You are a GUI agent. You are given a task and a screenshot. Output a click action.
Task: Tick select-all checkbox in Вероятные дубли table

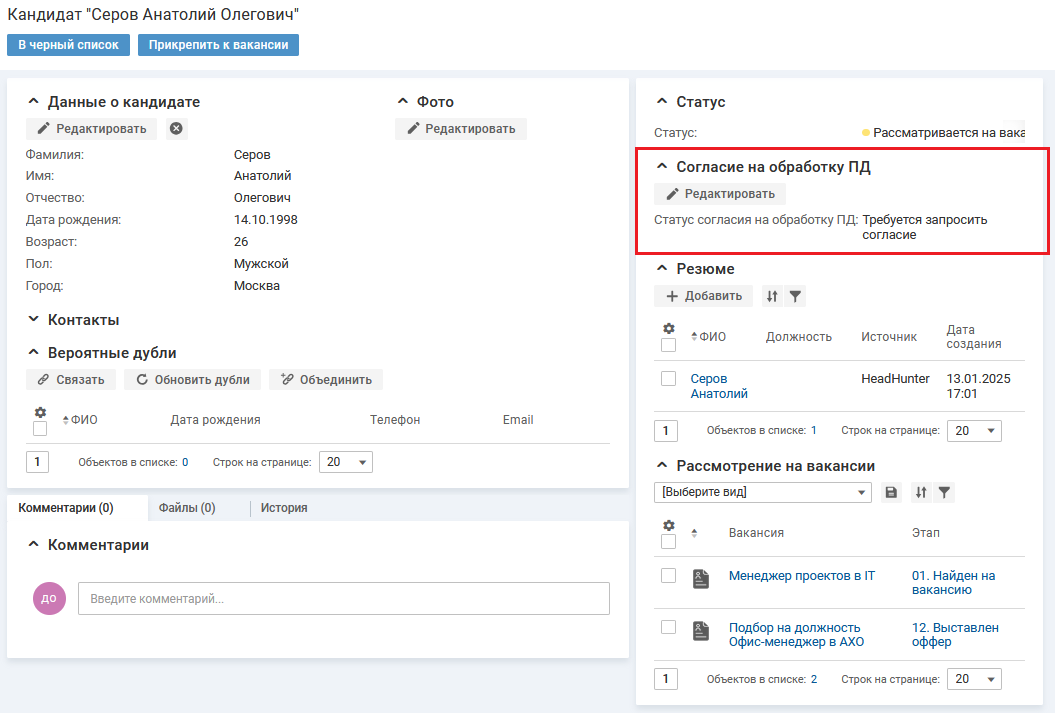pos(40,428)
